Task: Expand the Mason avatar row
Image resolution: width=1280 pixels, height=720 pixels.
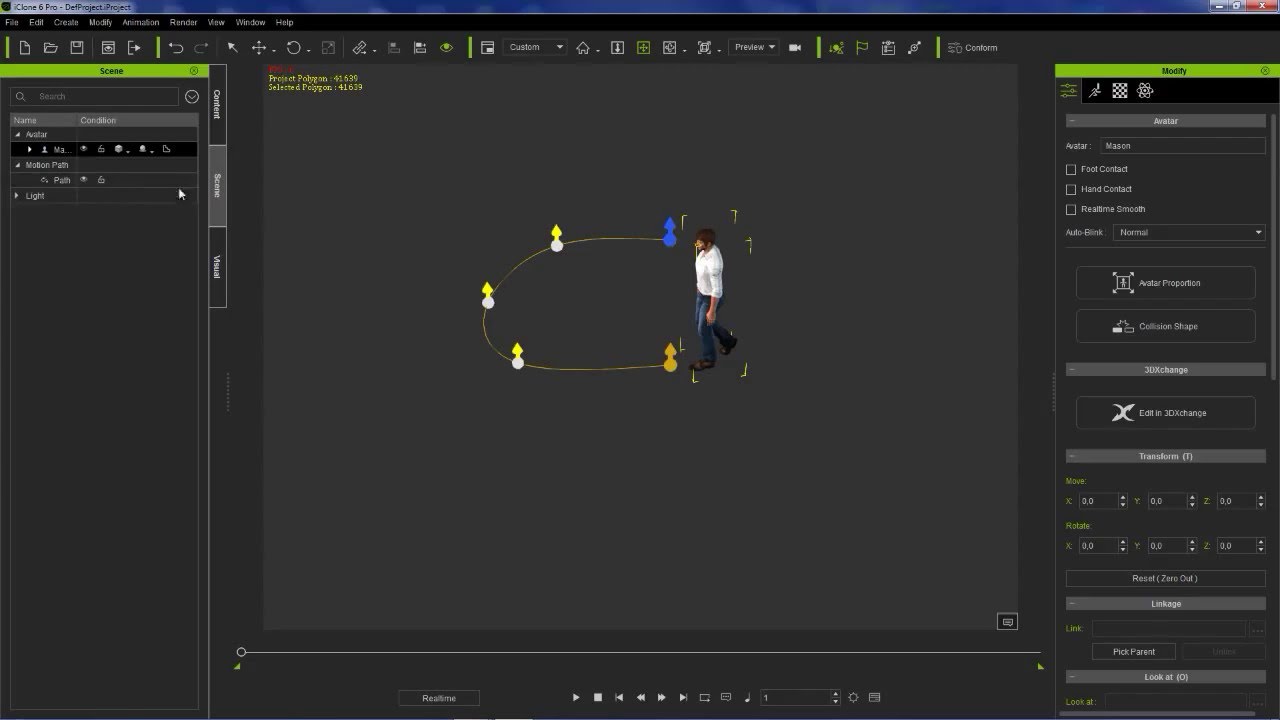Action: click(29, 149)
